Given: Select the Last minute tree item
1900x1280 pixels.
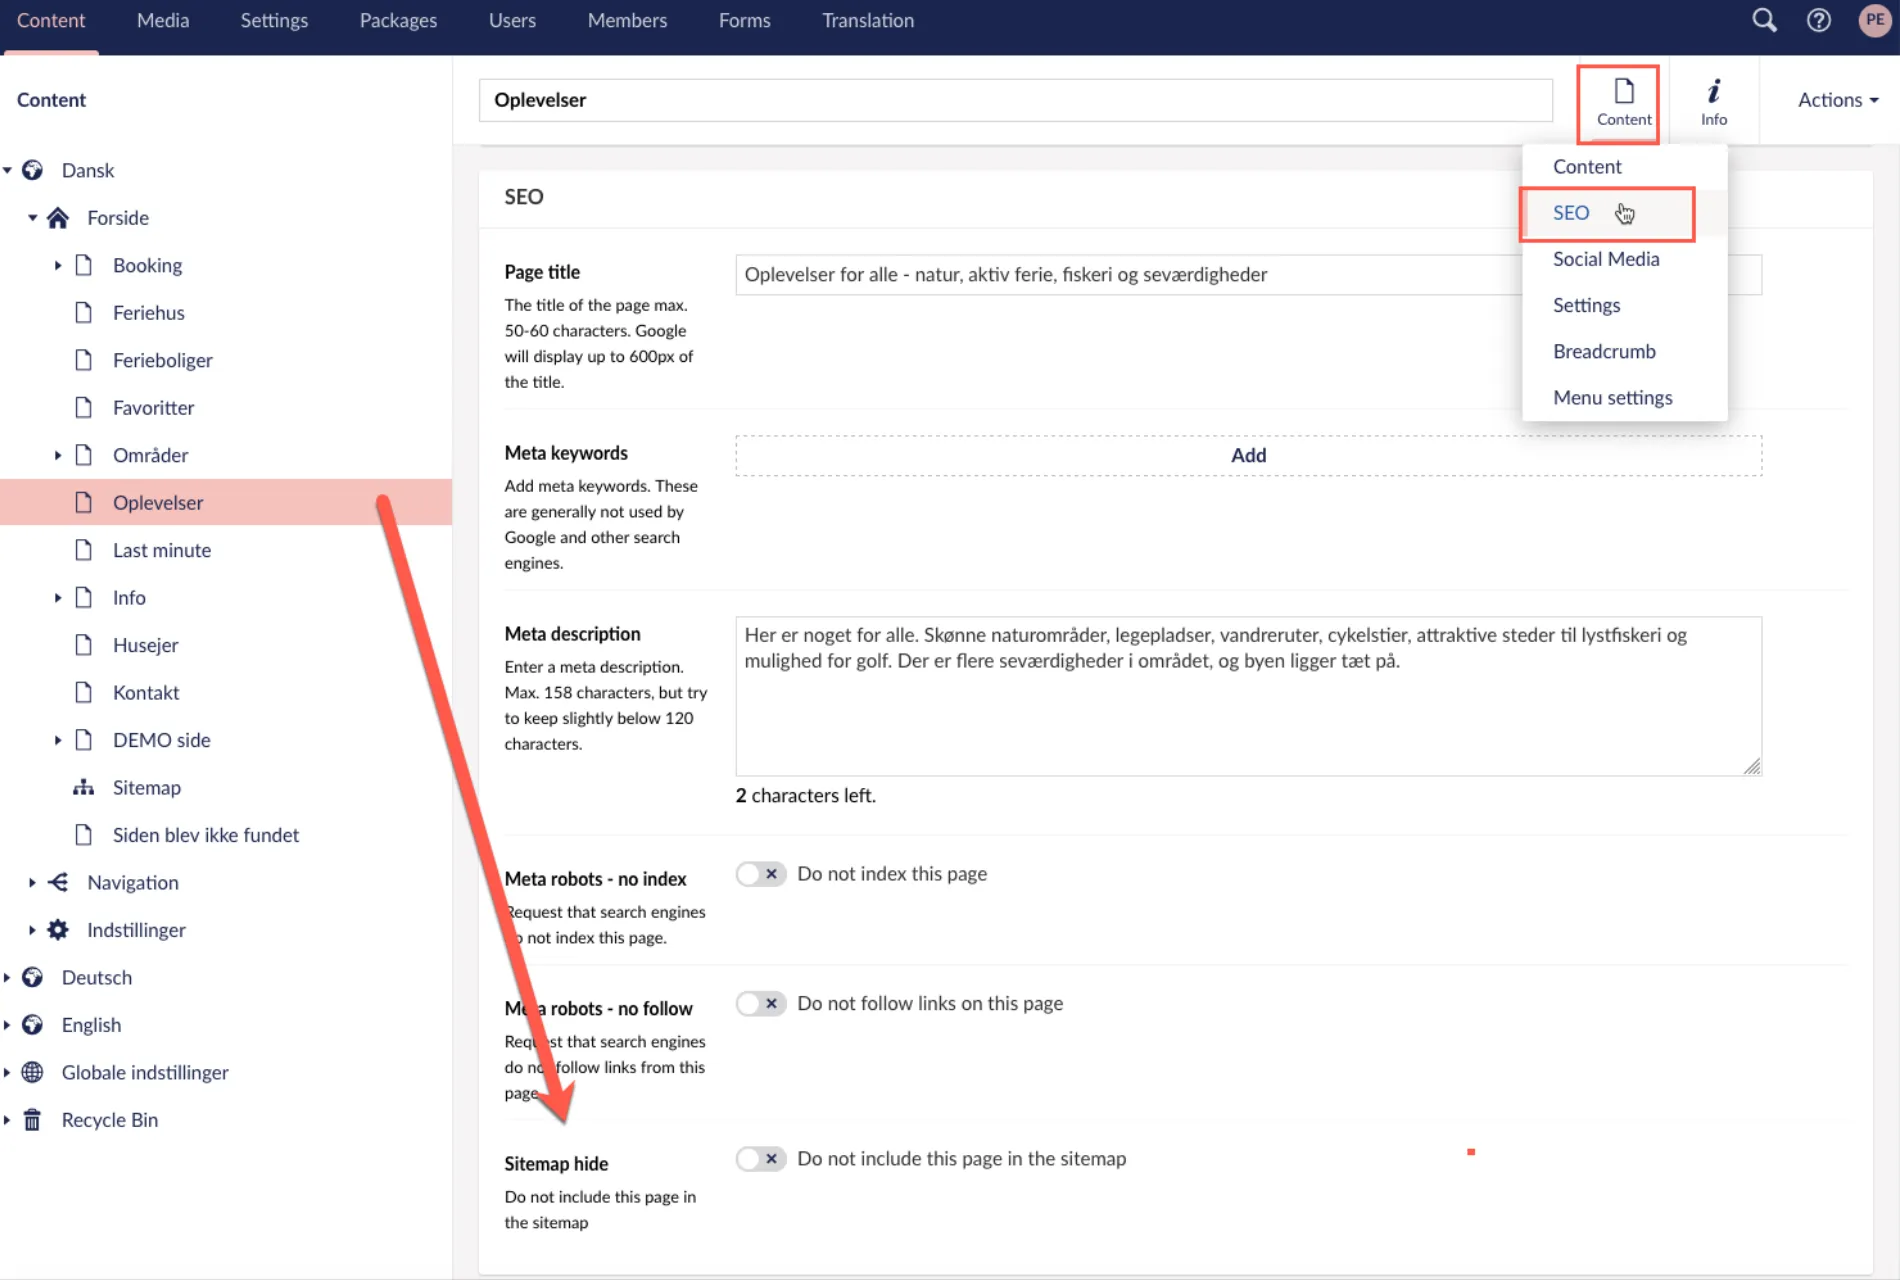Looking at the screenshot, I should (161, 550).
